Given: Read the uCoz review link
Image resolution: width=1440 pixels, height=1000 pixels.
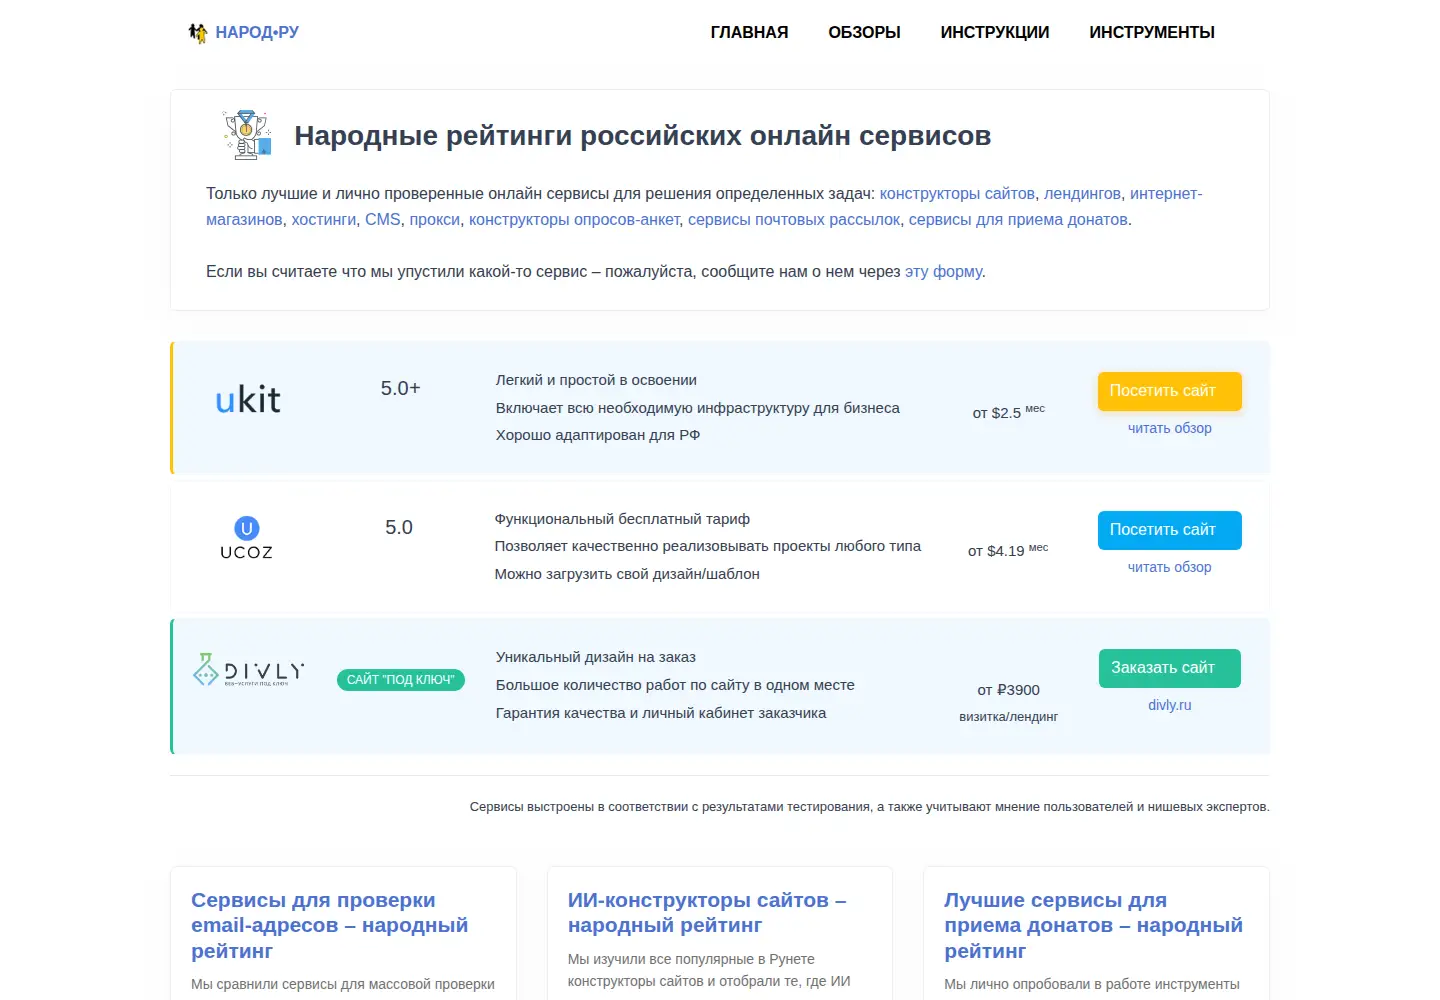Looking at the screenshot, I should pos(1170,567).
